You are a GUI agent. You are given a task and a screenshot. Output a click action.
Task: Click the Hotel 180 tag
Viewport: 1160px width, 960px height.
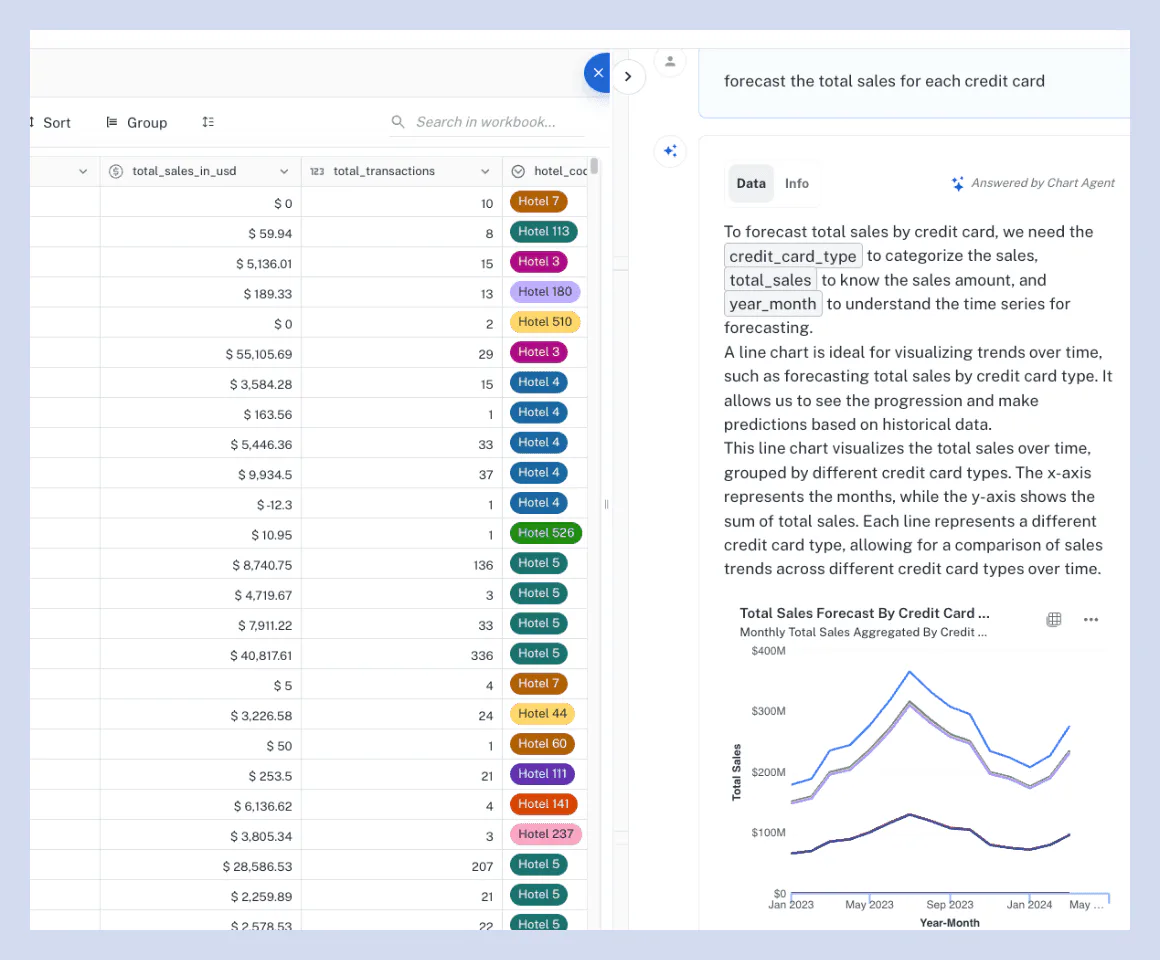click(545, 291)
